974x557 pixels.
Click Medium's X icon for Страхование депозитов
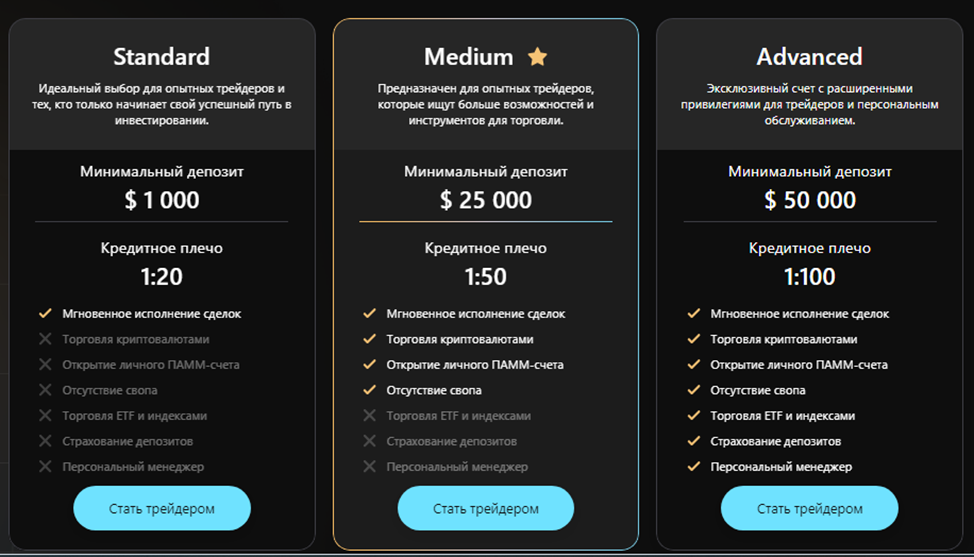click(x=369, y=441)
